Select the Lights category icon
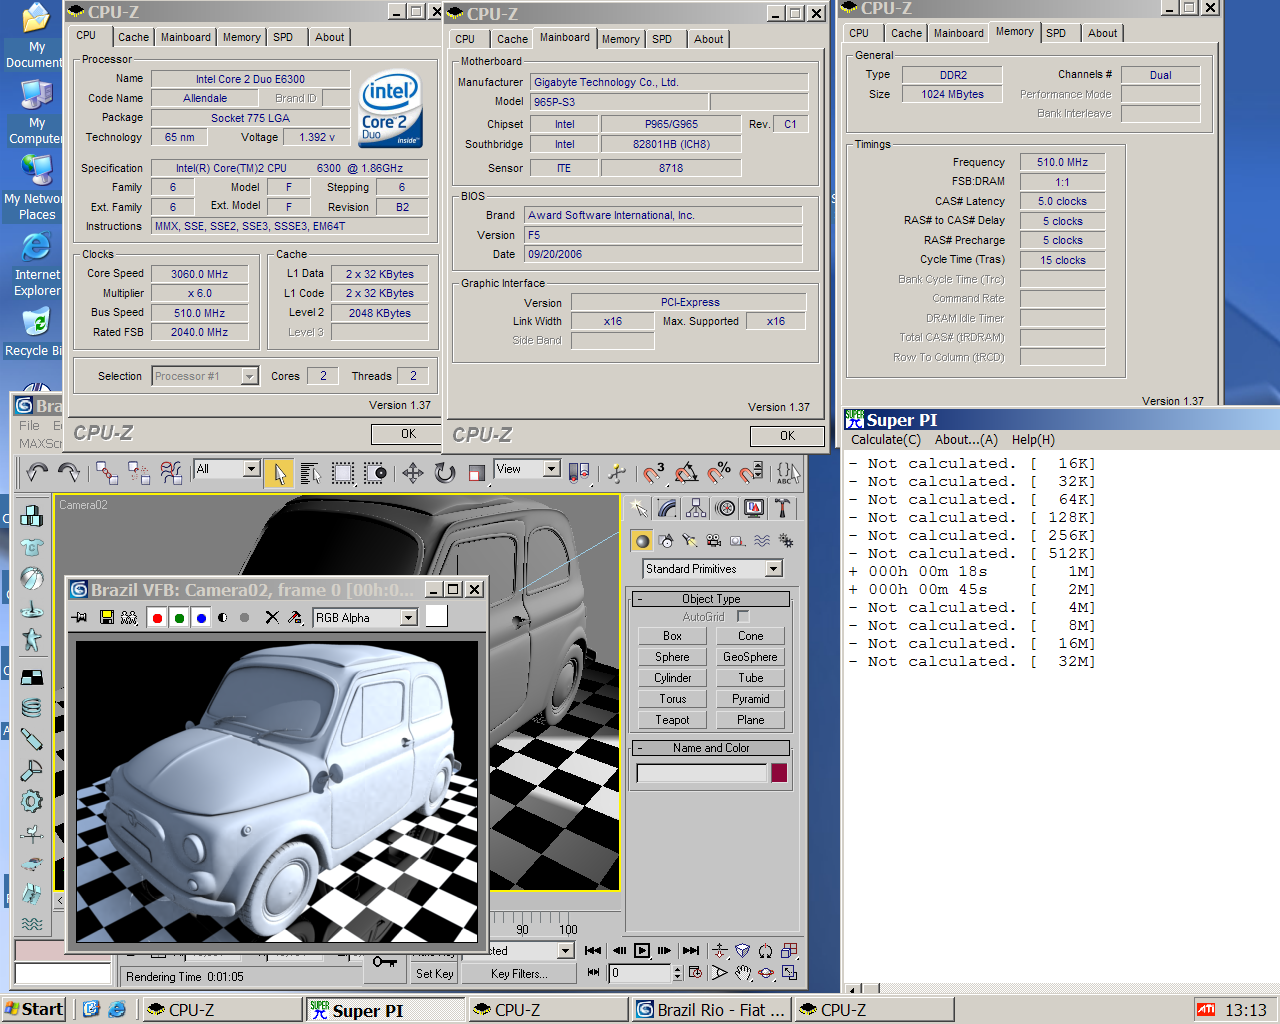The width and height of the screenshot is (1280, 1024). click(x=690, y=541)
